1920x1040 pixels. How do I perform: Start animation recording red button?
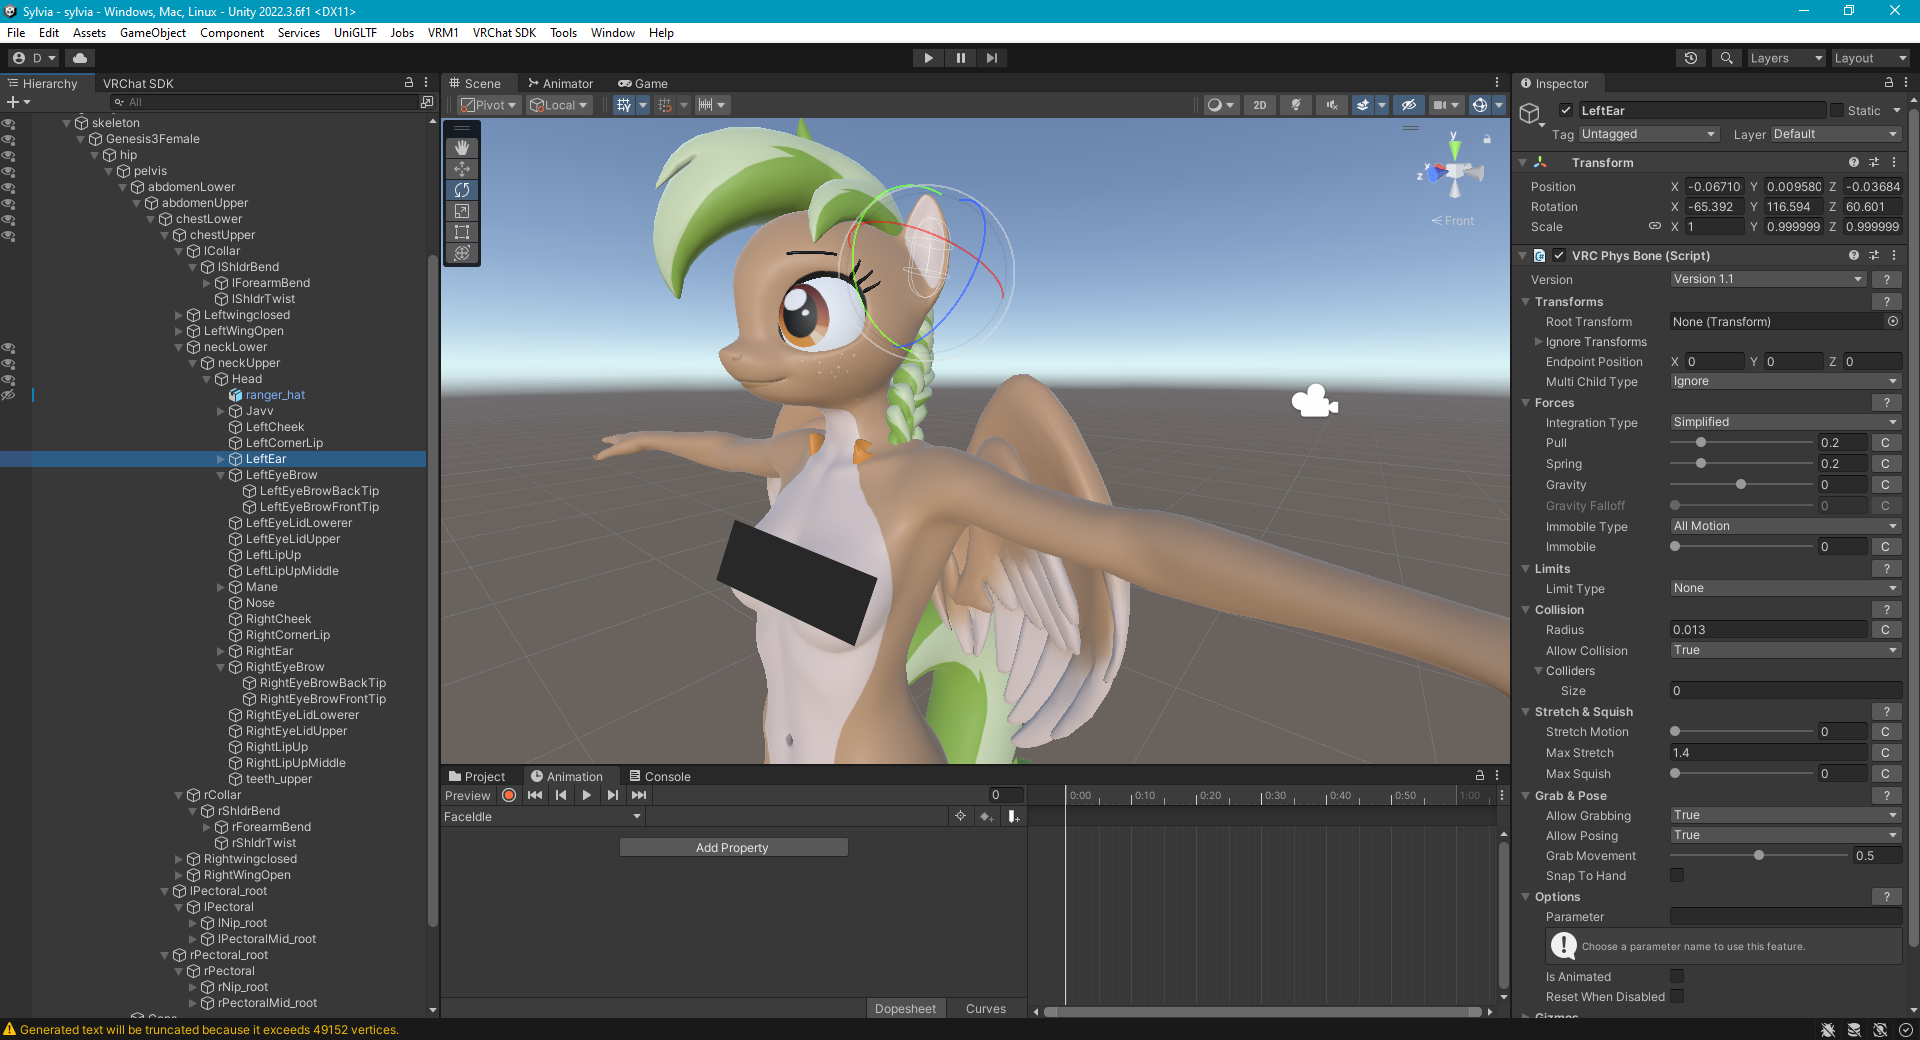(x=509, y=795)
